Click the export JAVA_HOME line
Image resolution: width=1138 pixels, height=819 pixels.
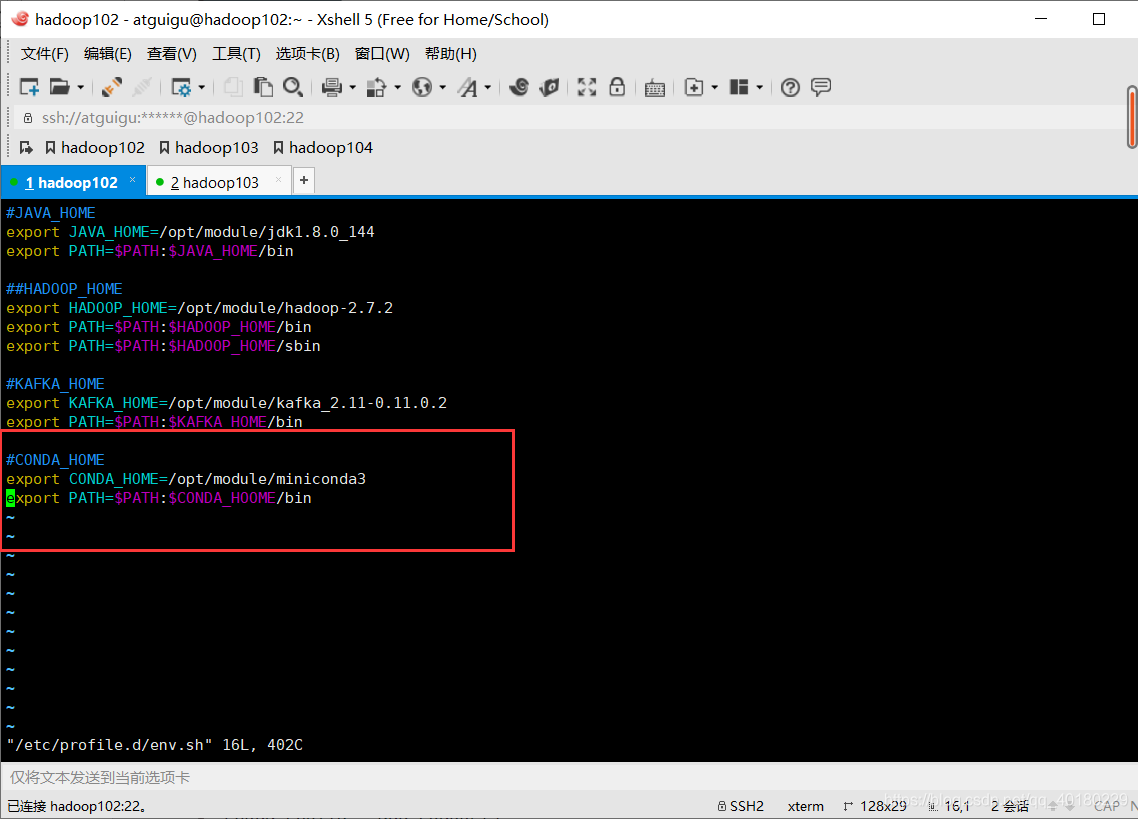pyautogui.click(x=190, y=232)
